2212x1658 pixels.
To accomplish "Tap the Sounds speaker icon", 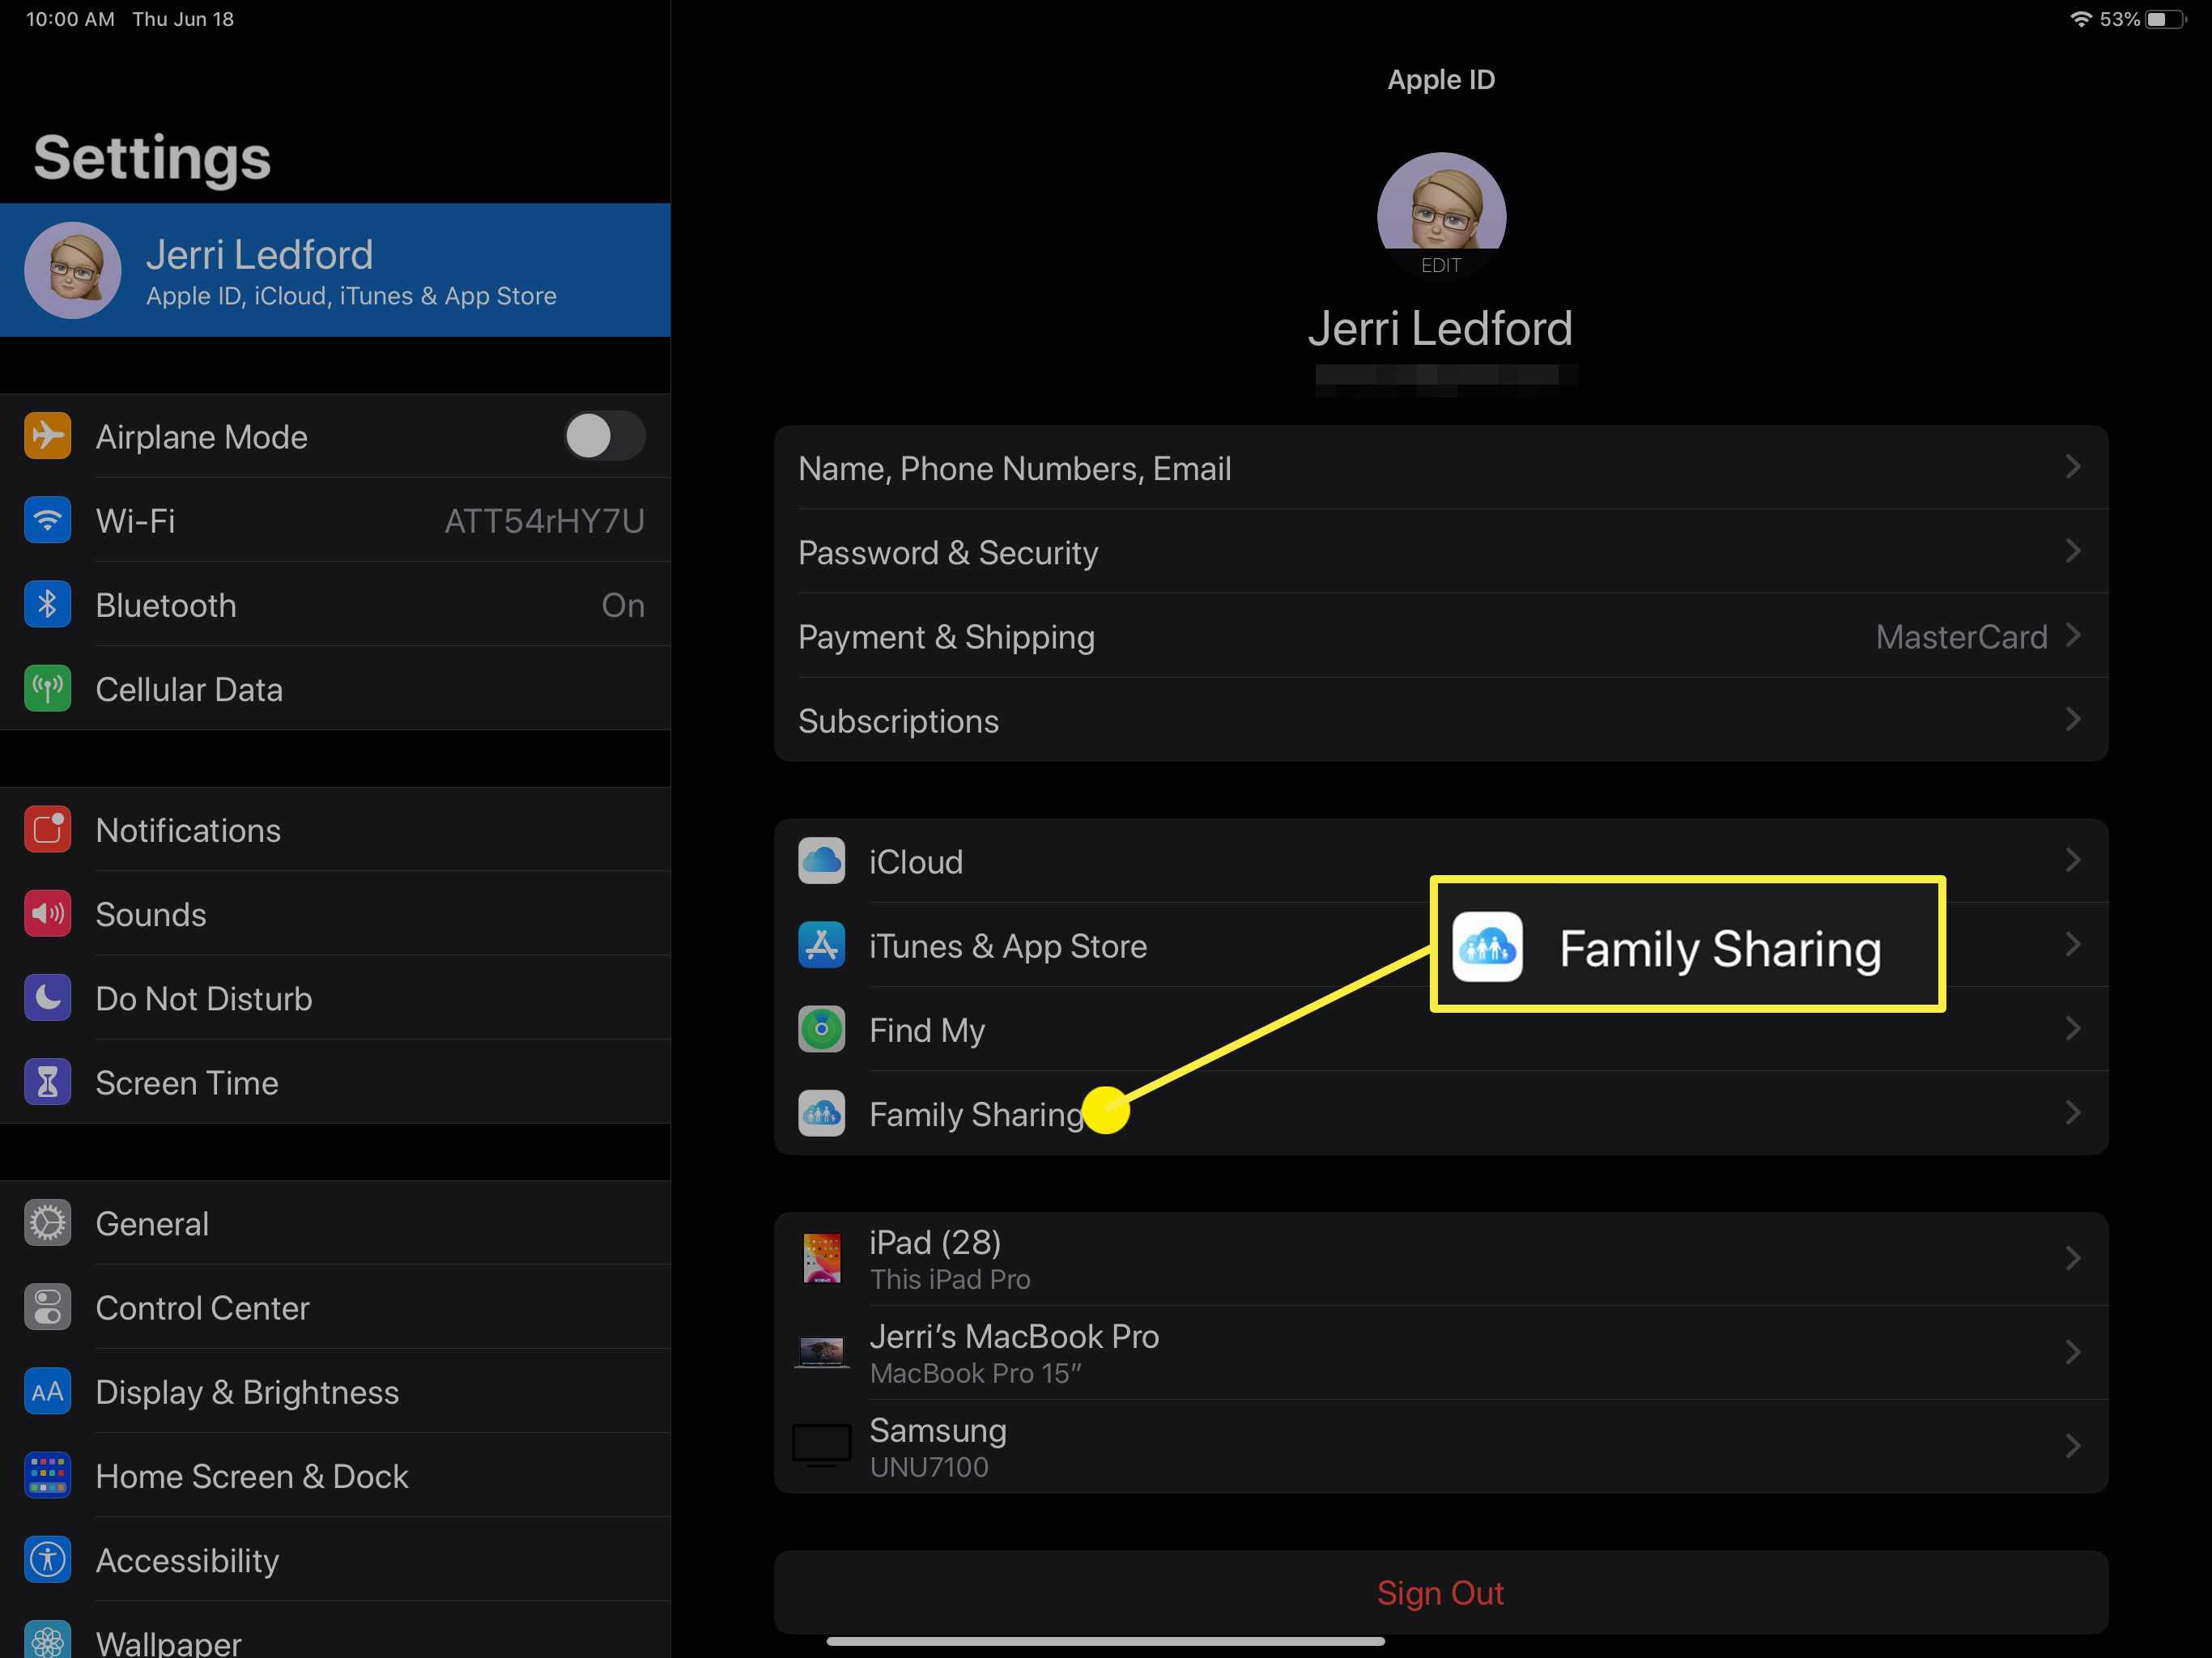I will click(x=47, y=913).
